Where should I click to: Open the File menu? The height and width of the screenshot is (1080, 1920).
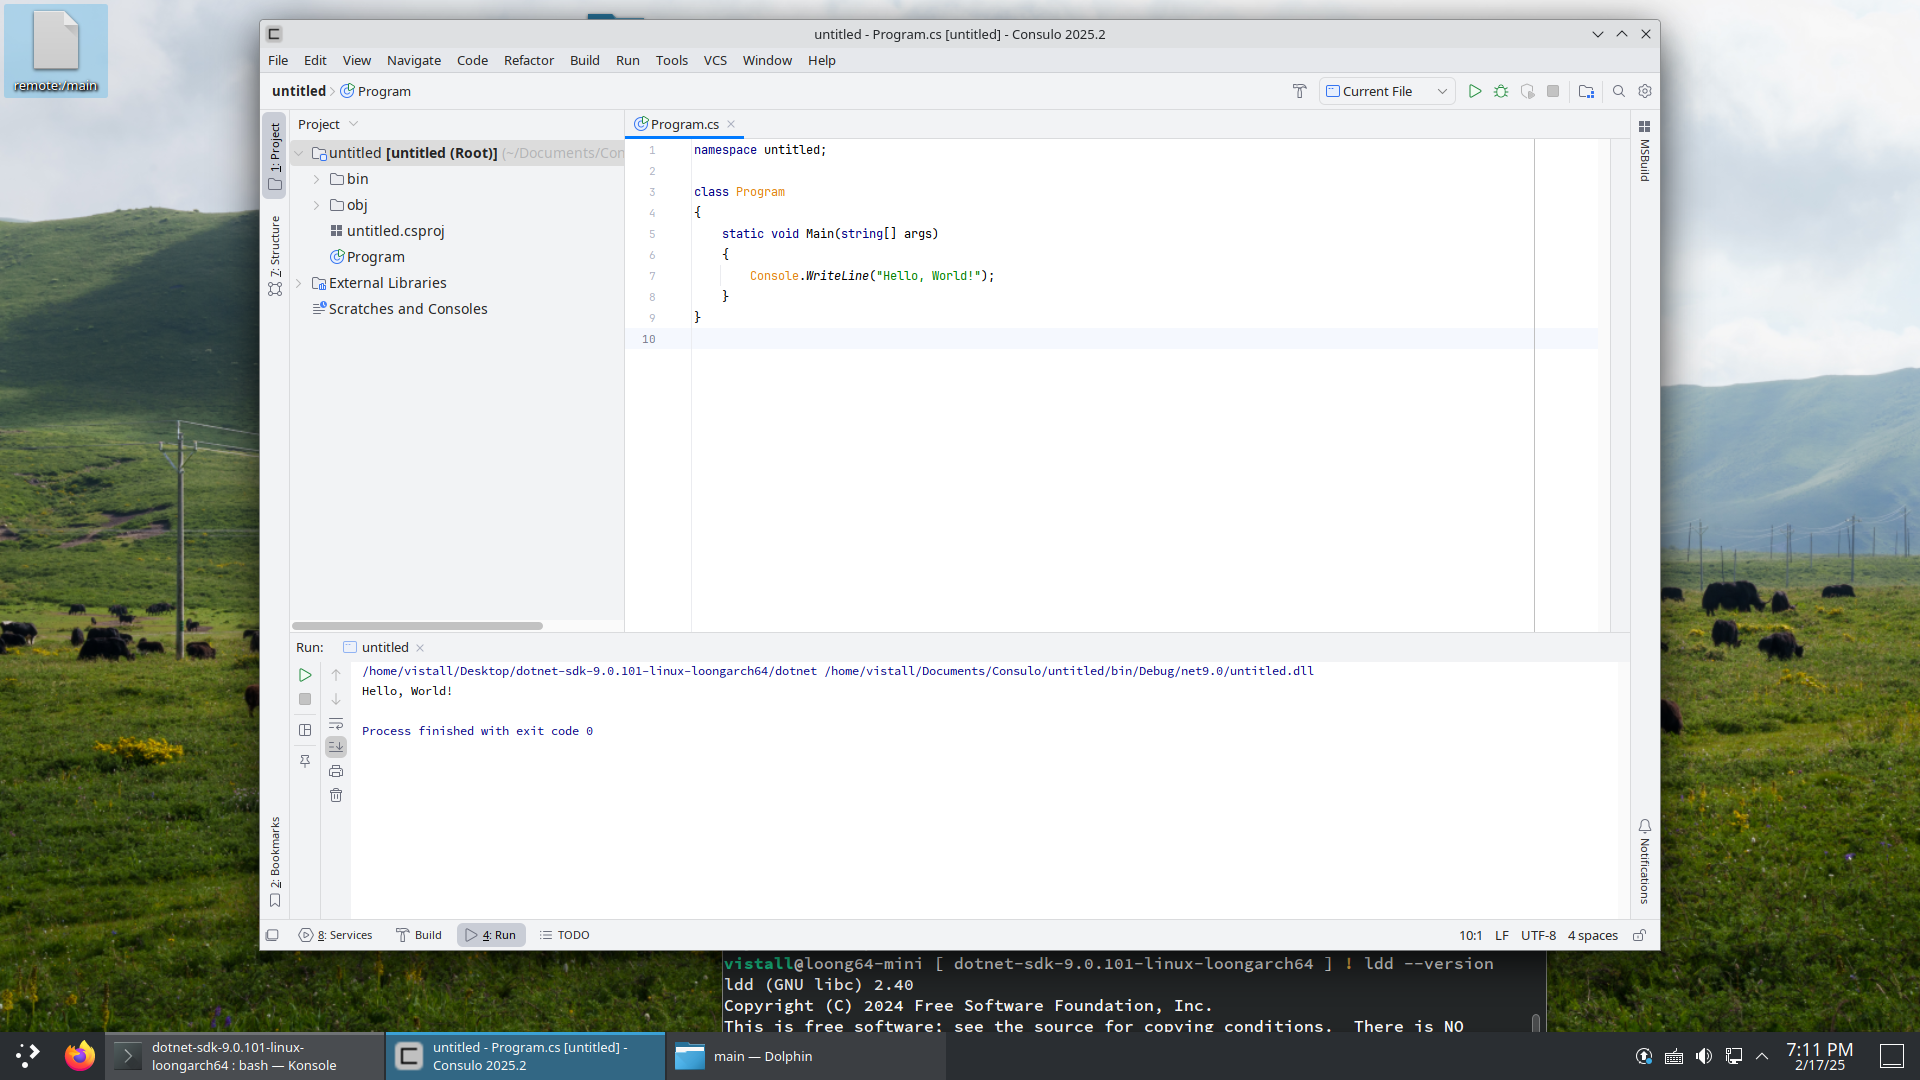(x=278, y=60)
